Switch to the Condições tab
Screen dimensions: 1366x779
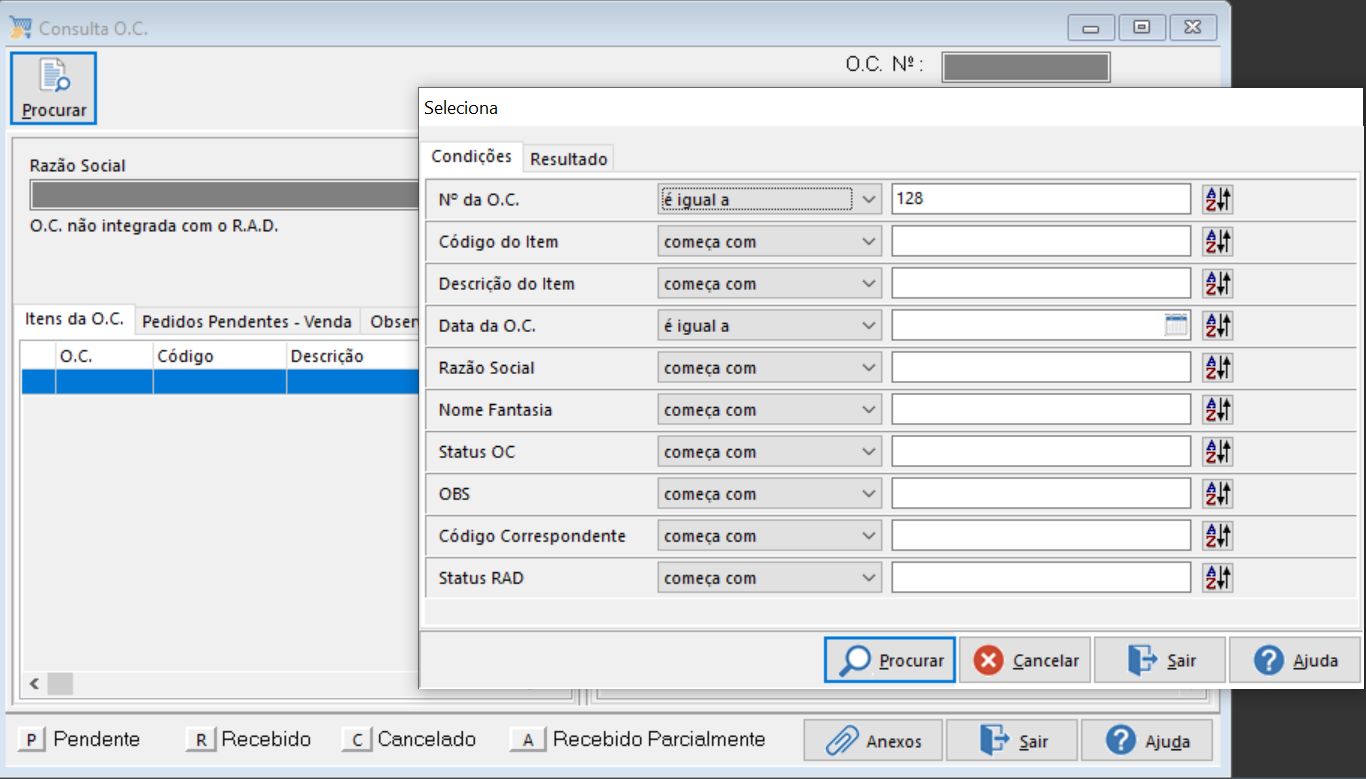(x=471, y=157)
